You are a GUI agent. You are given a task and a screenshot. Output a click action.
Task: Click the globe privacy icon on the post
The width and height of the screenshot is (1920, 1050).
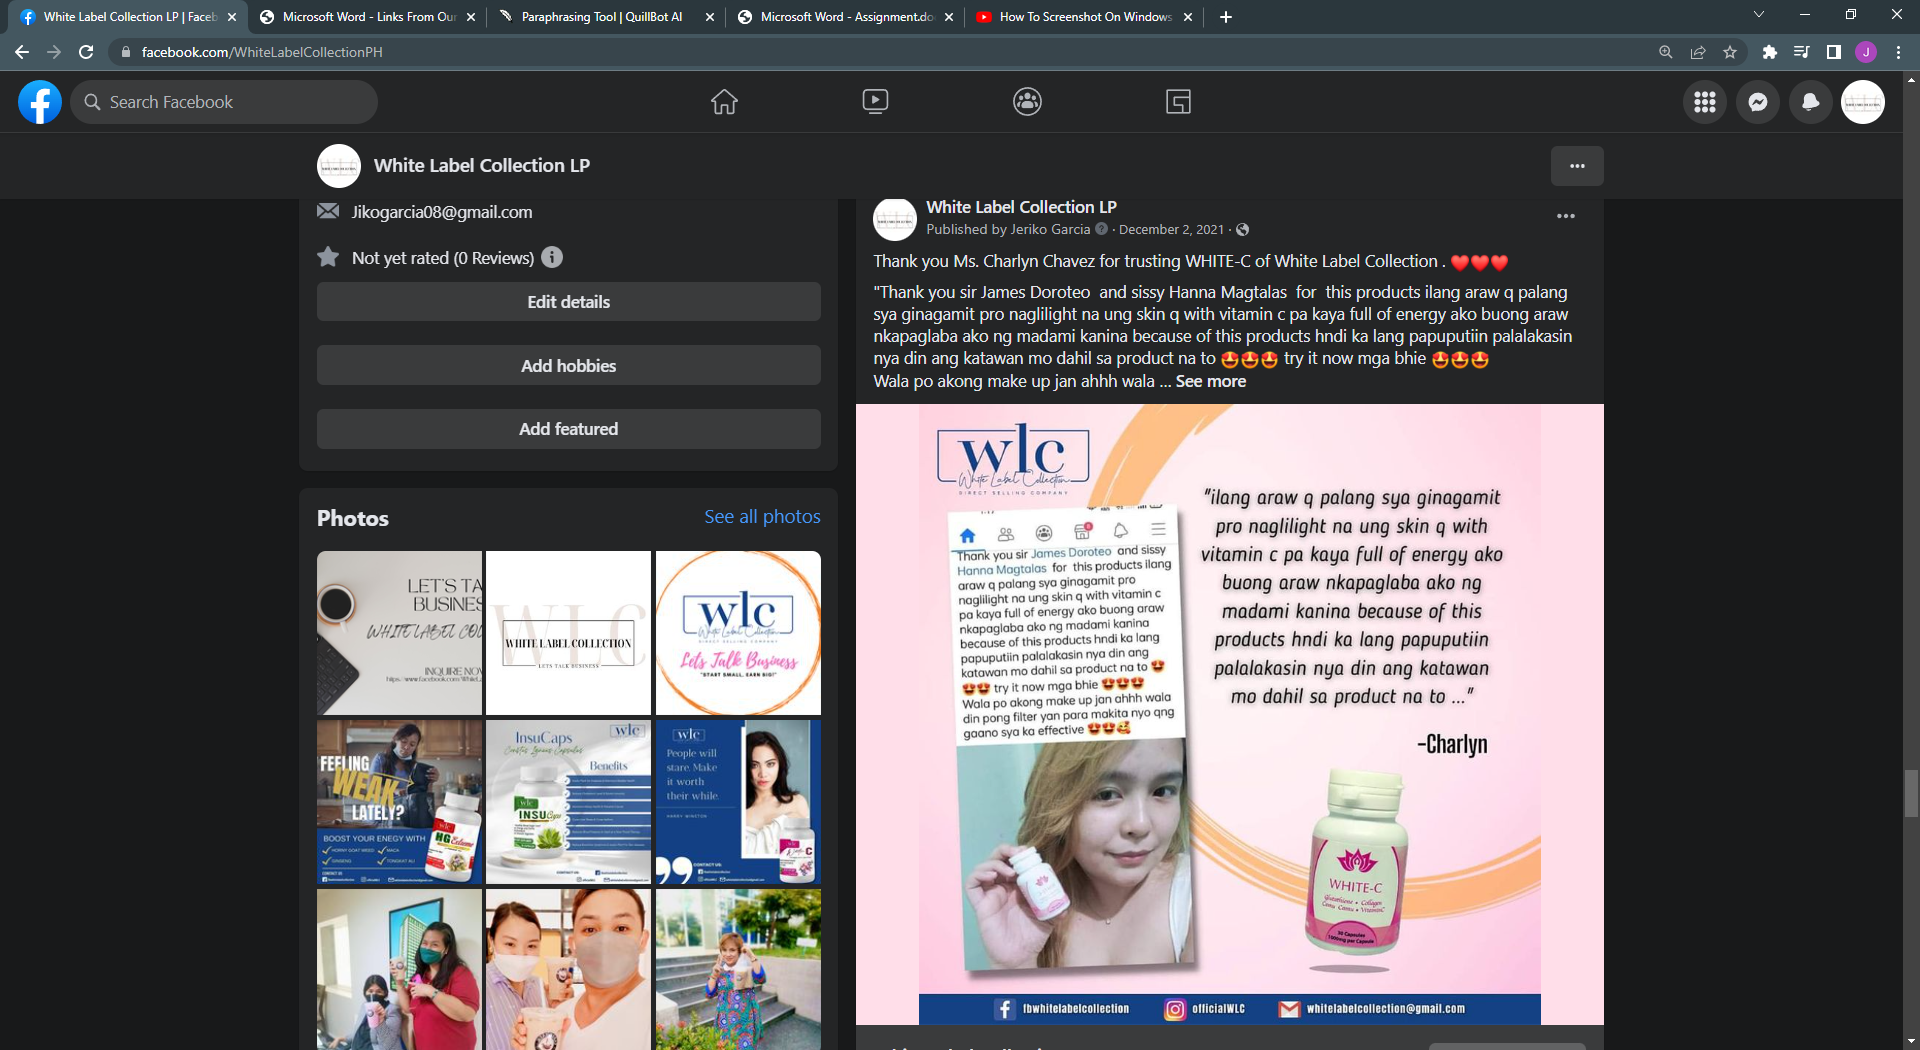tap(1242, 229)
